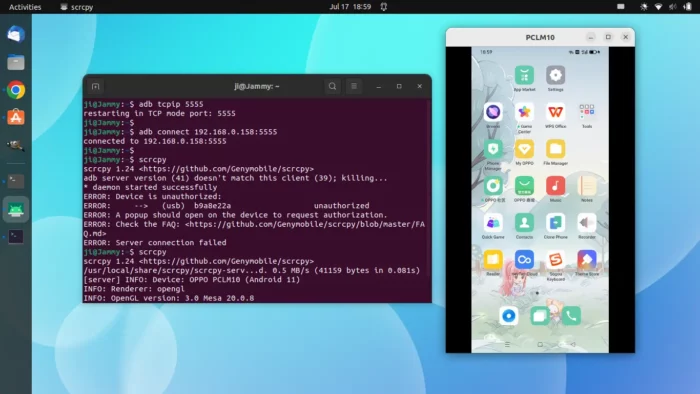700x394 pixels.
Task: Open File Manager on the phone
Action: point(555,149)
